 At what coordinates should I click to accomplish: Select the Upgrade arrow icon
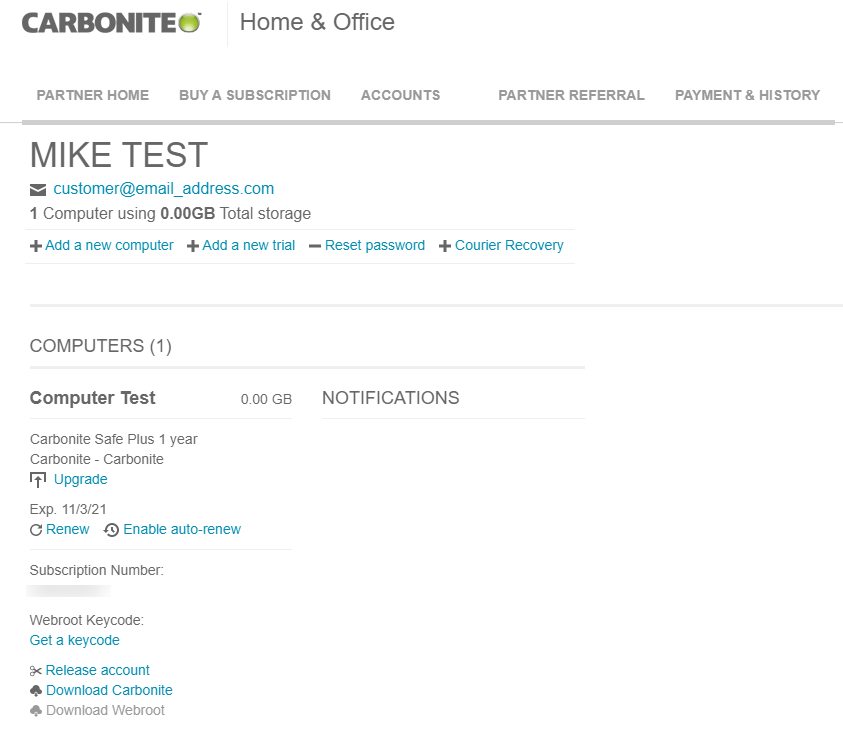pyautogui.click(x=36, y=479)
